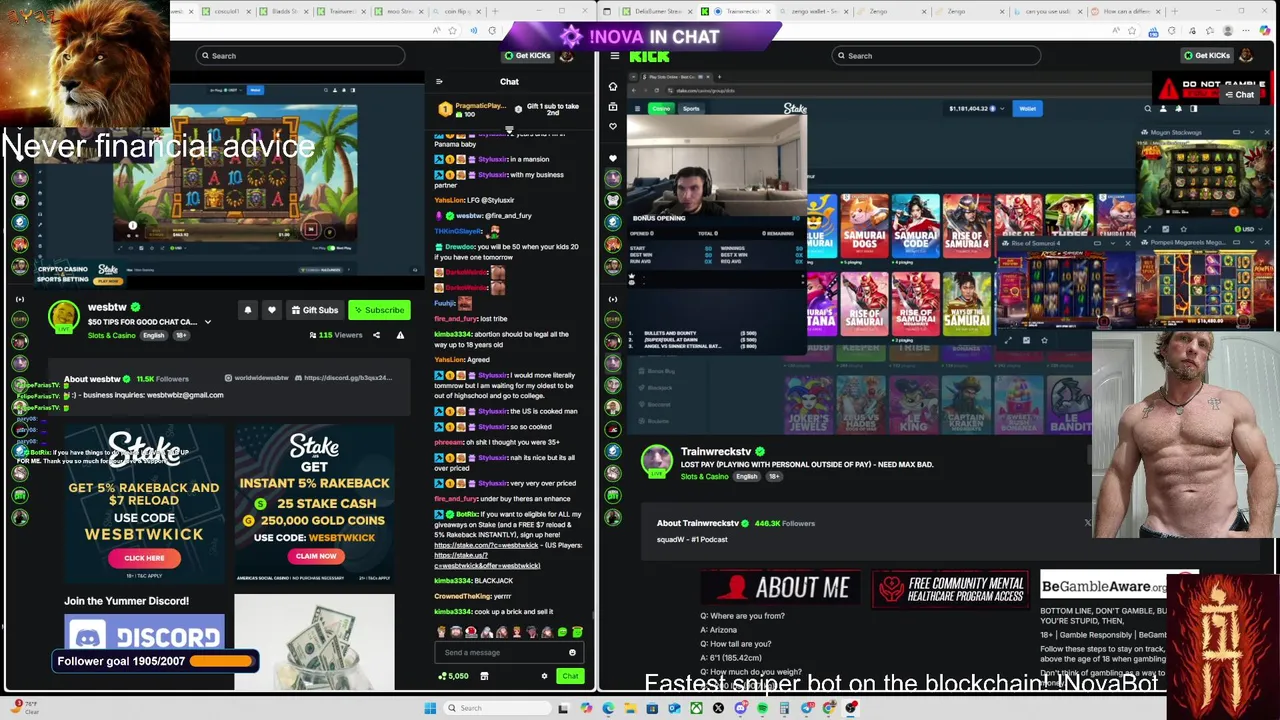1280x720 pixels.
Task: Click the bell notification icon on wesbtw channel
Action: pos(248,310)
